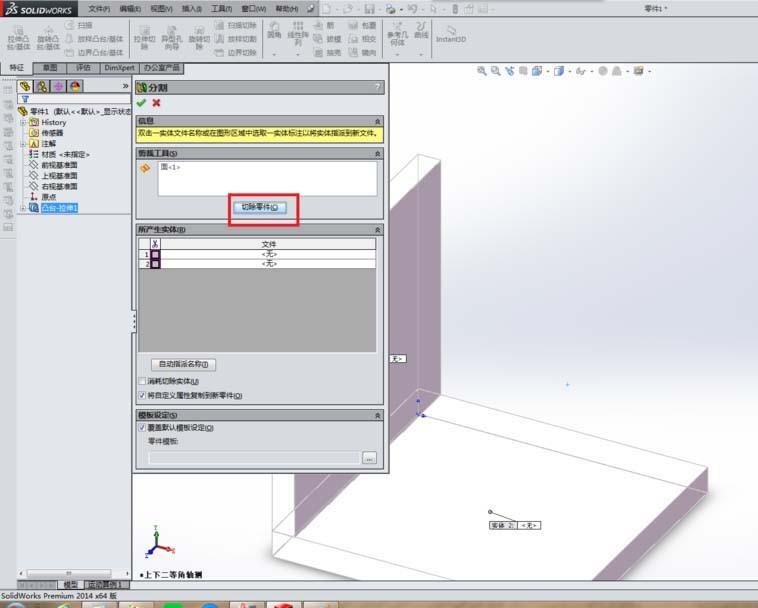
Task: Switch to the DimXpert tab
Action: tap(119, 68)
